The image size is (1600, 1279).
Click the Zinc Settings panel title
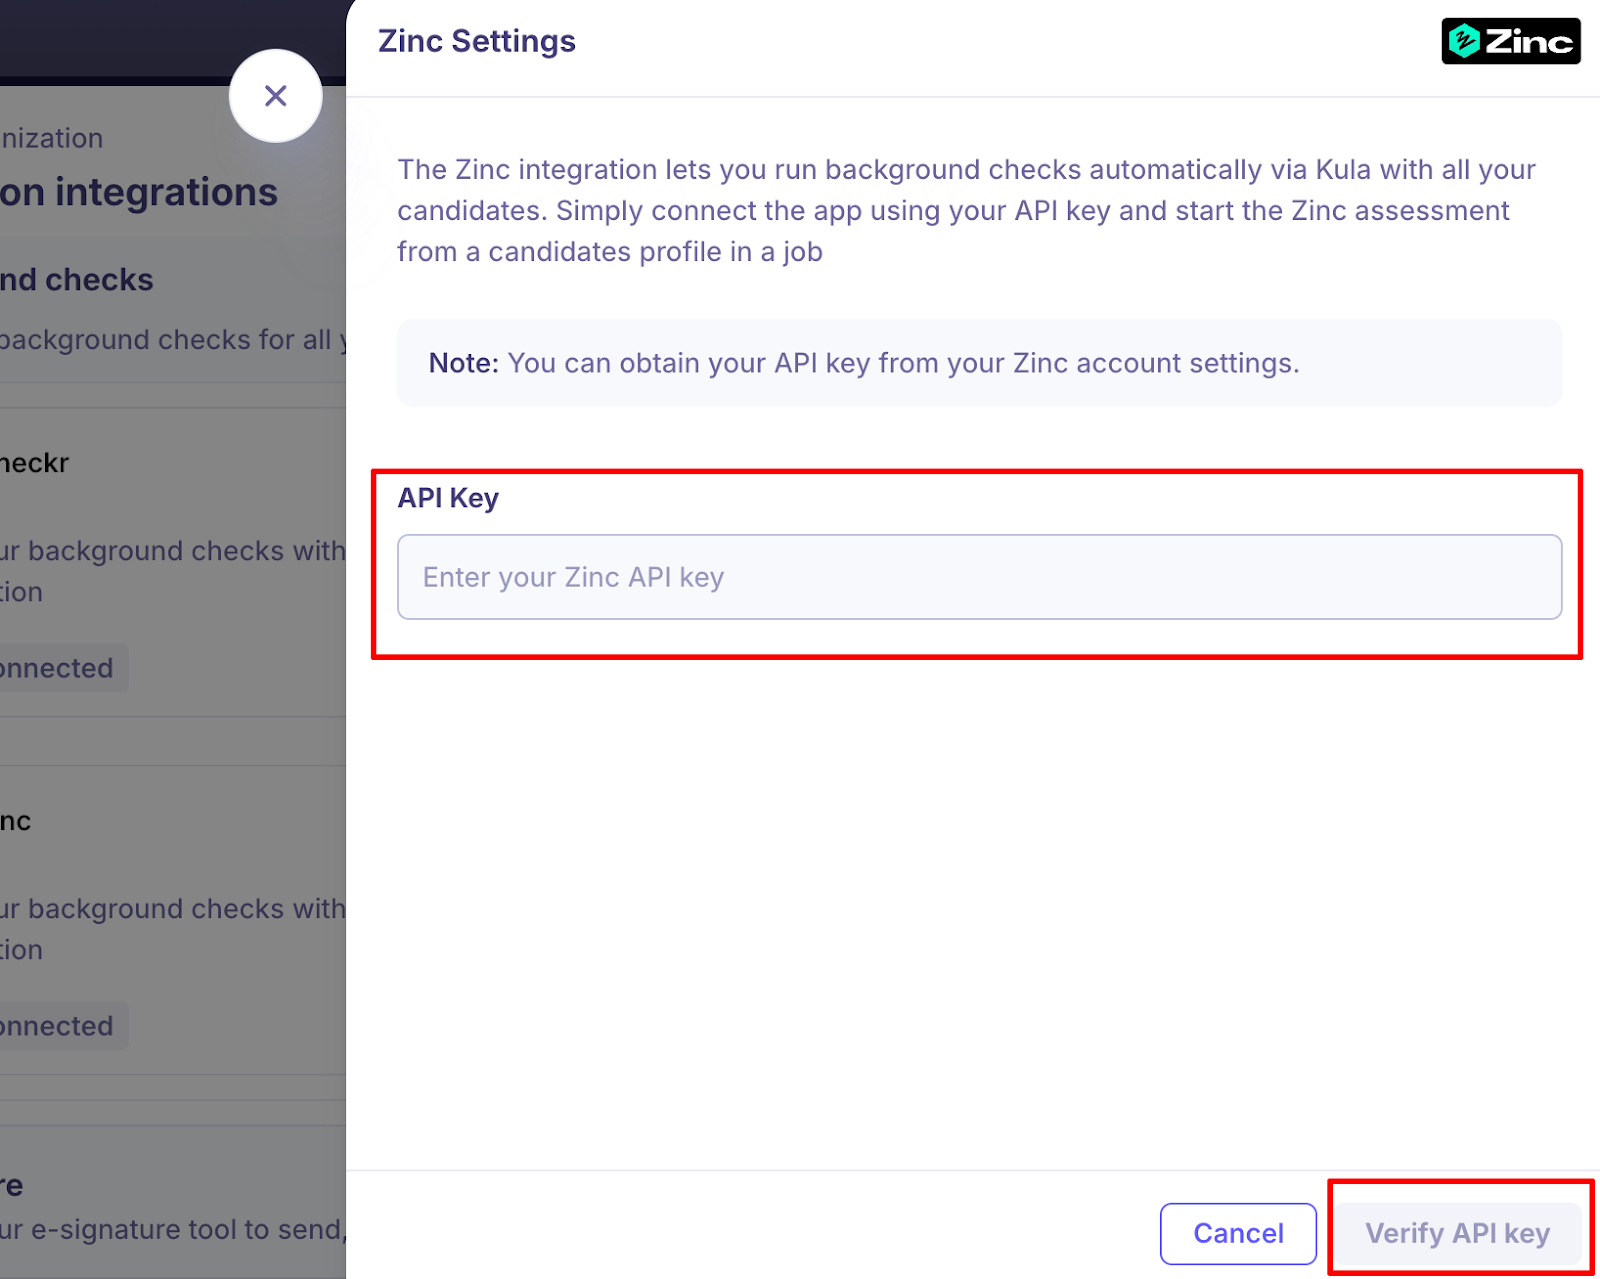click(476, 41)
